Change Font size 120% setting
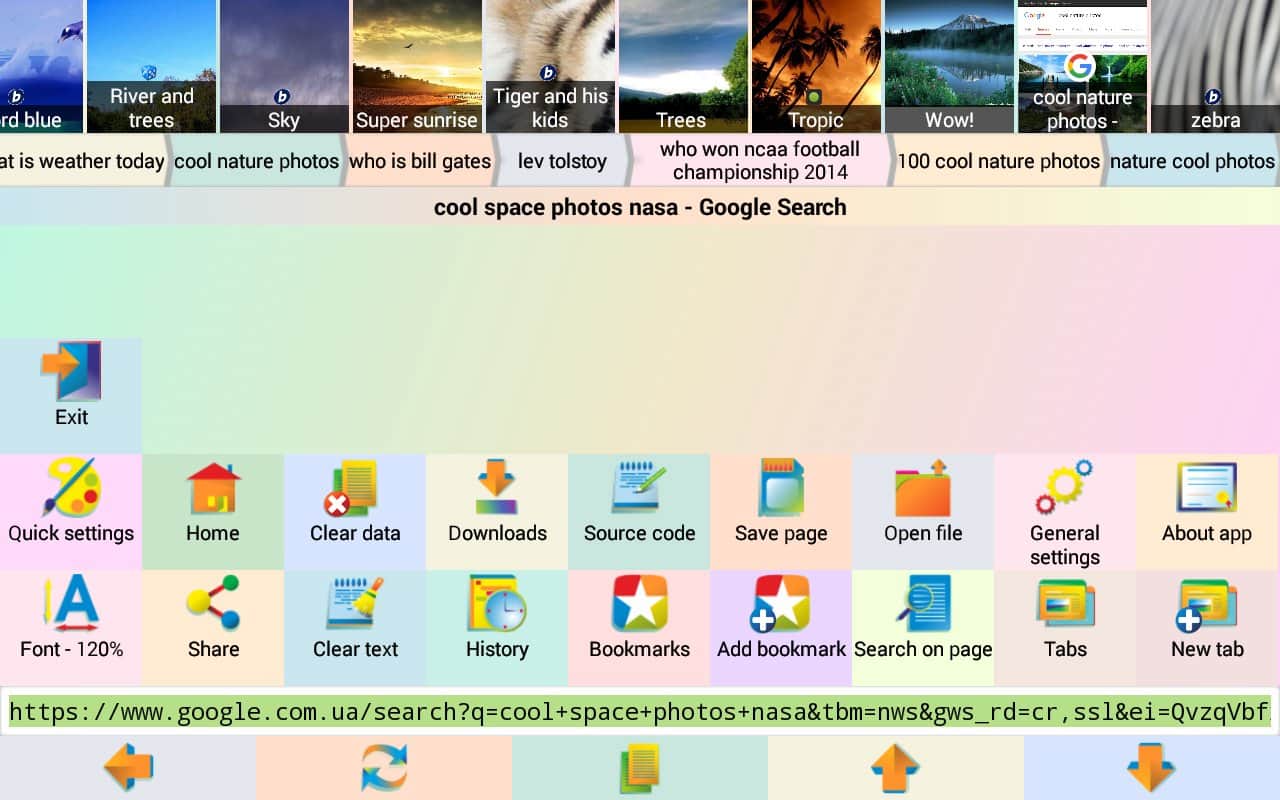The height and width of the screenshot is (800, 1280). click(x=71, y=605)
